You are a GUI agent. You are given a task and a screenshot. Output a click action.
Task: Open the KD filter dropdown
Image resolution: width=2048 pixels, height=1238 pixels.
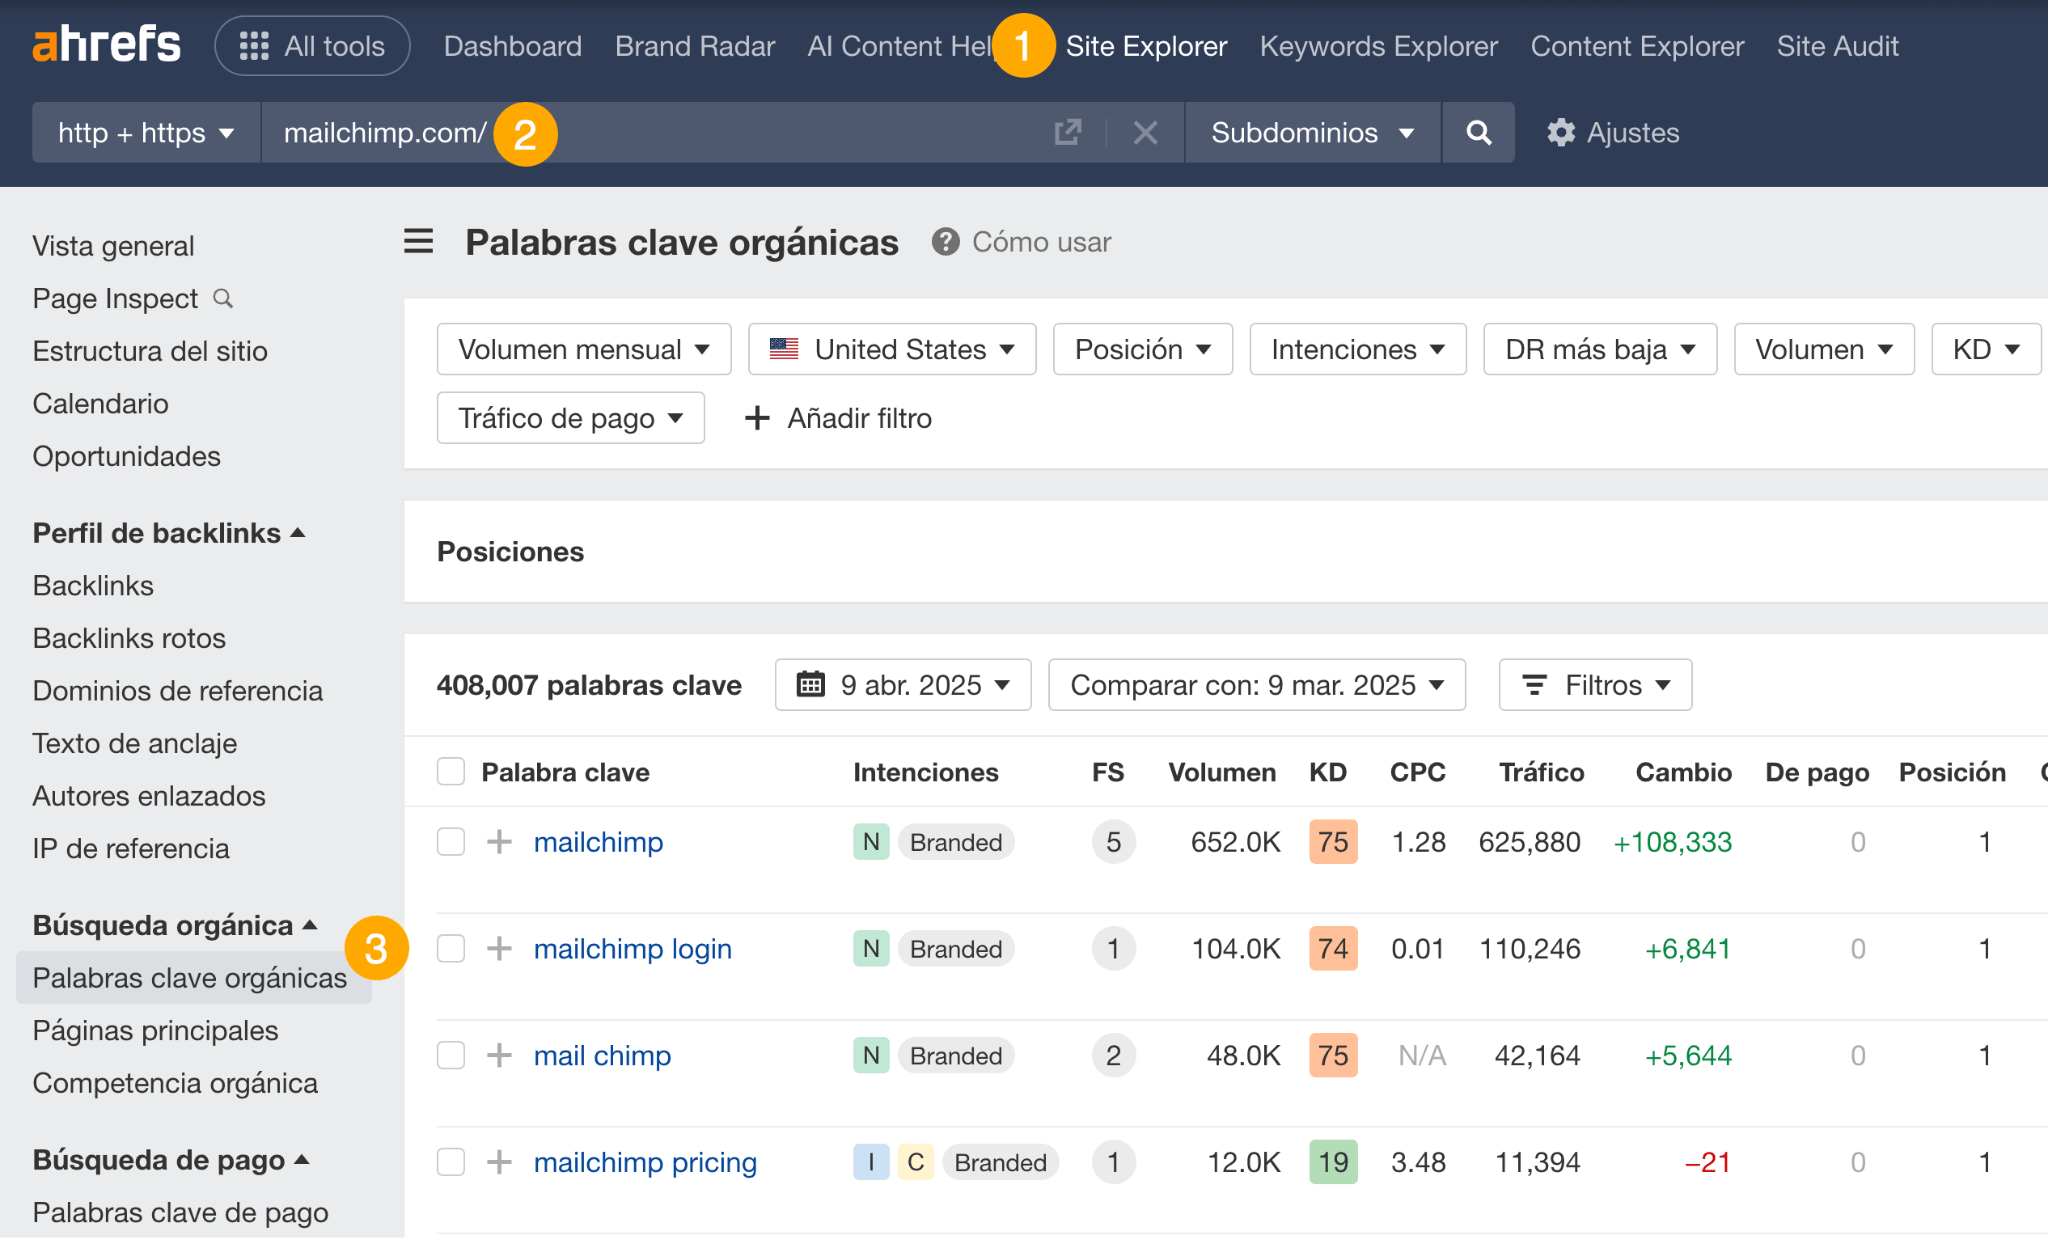[1986, 349]
